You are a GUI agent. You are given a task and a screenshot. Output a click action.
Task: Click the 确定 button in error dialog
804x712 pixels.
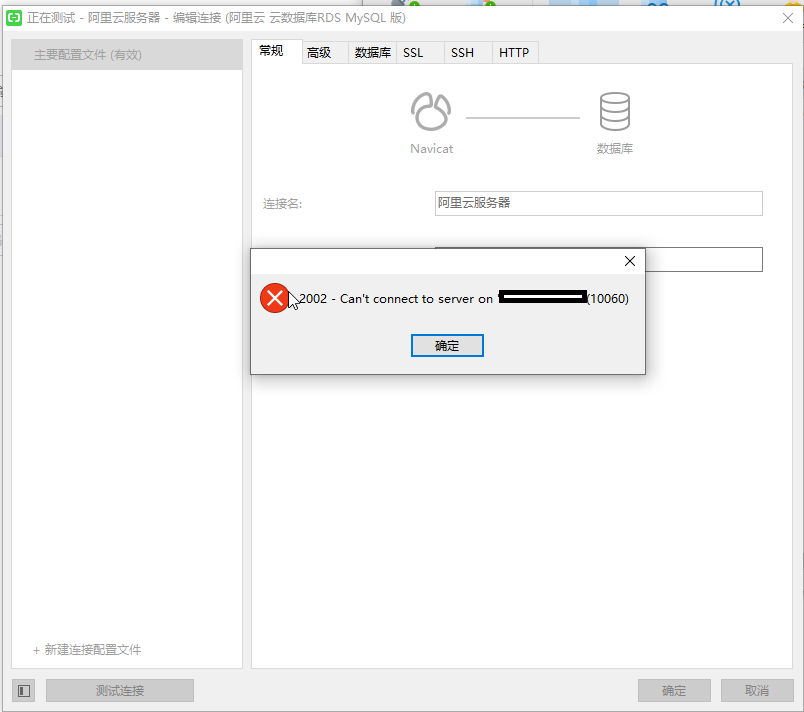coord(447,345)
